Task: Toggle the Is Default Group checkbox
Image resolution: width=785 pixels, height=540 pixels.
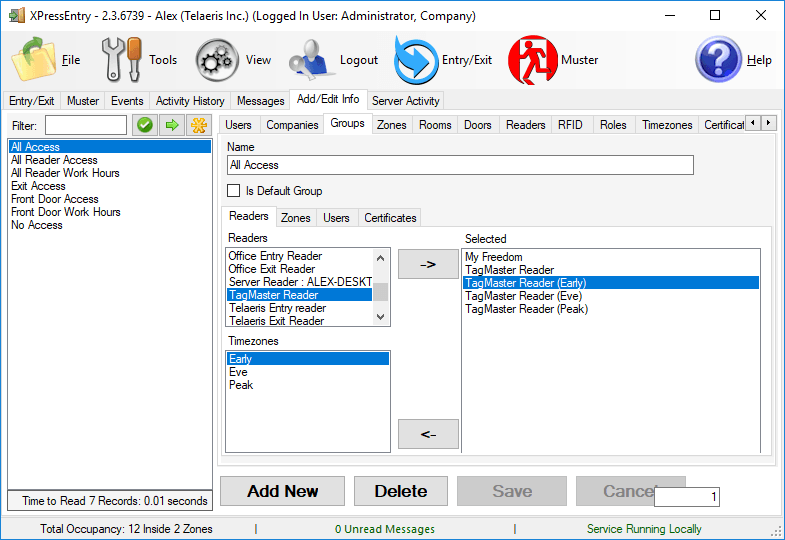Action: click(233, 191)
